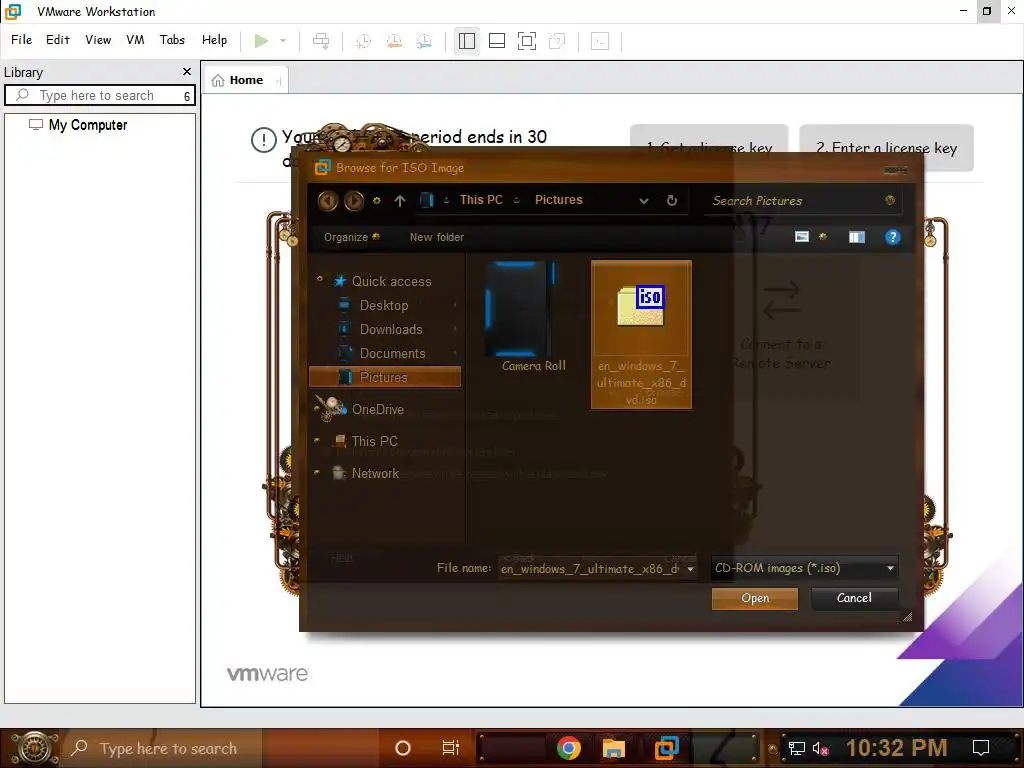The height and width of the screenshot is (768, 1024).
Task: Click the Cancel button
Action: tap(854, 598)
